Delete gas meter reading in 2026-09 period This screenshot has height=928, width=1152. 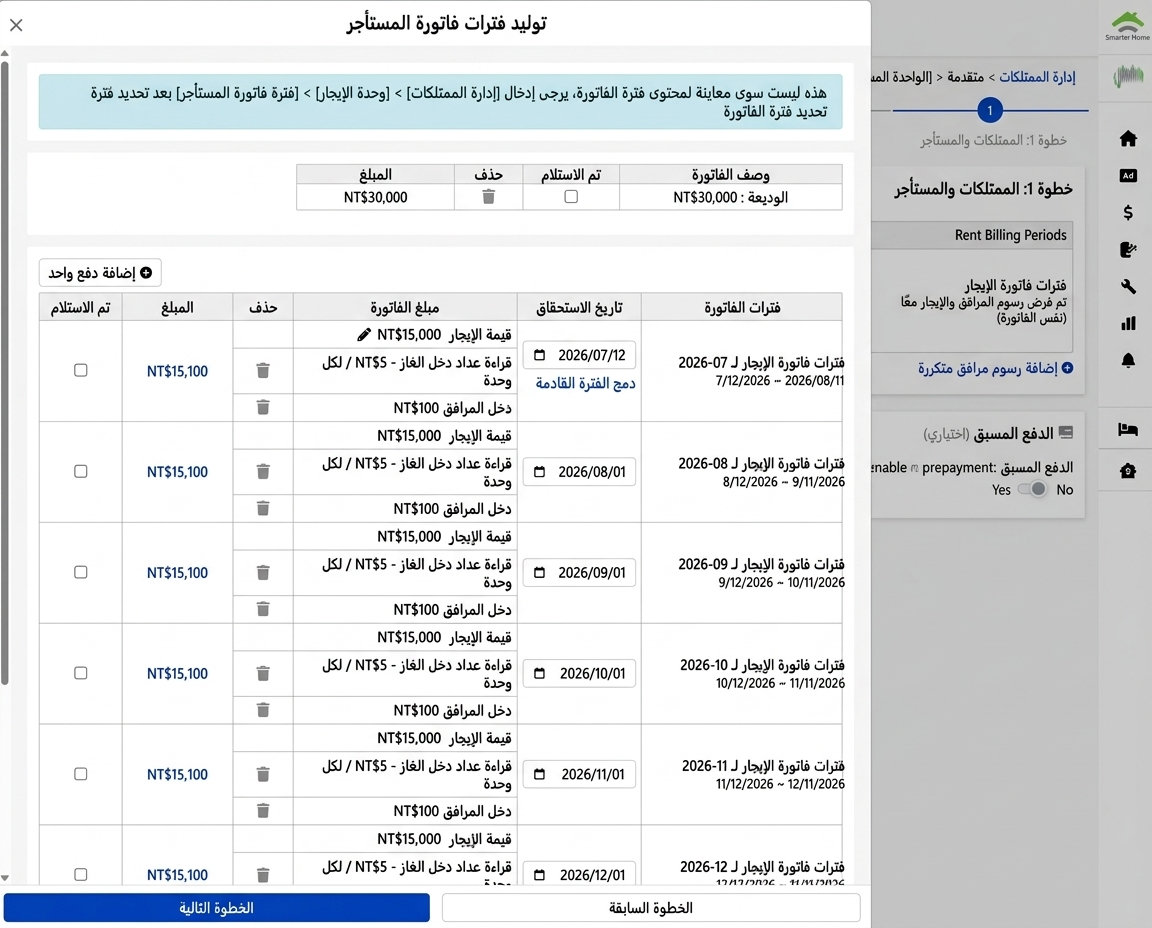[x=263, y=572]
